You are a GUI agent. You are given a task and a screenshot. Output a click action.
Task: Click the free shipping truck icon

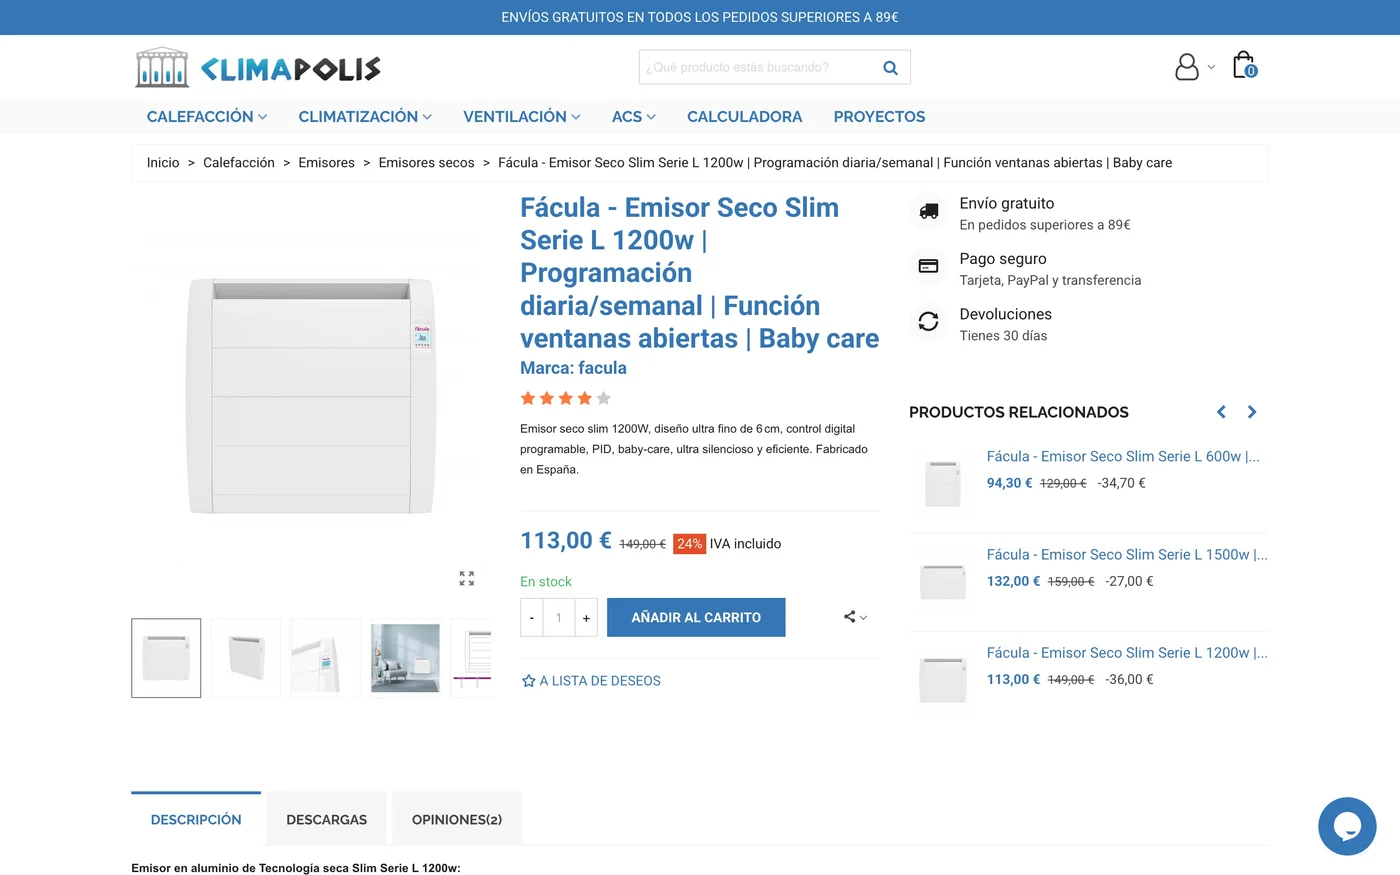pos(929,211)
